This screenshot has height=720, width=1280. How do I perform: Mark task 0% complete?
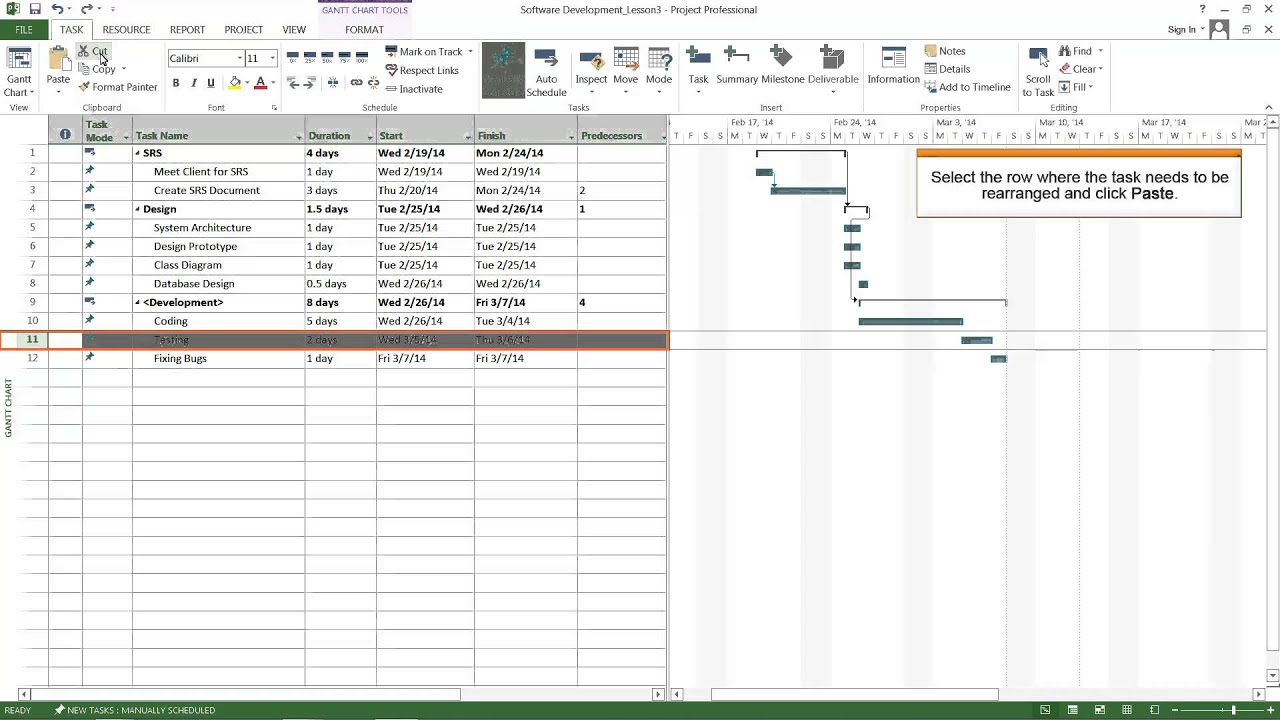pyautogui.click(x=292, y=58)
